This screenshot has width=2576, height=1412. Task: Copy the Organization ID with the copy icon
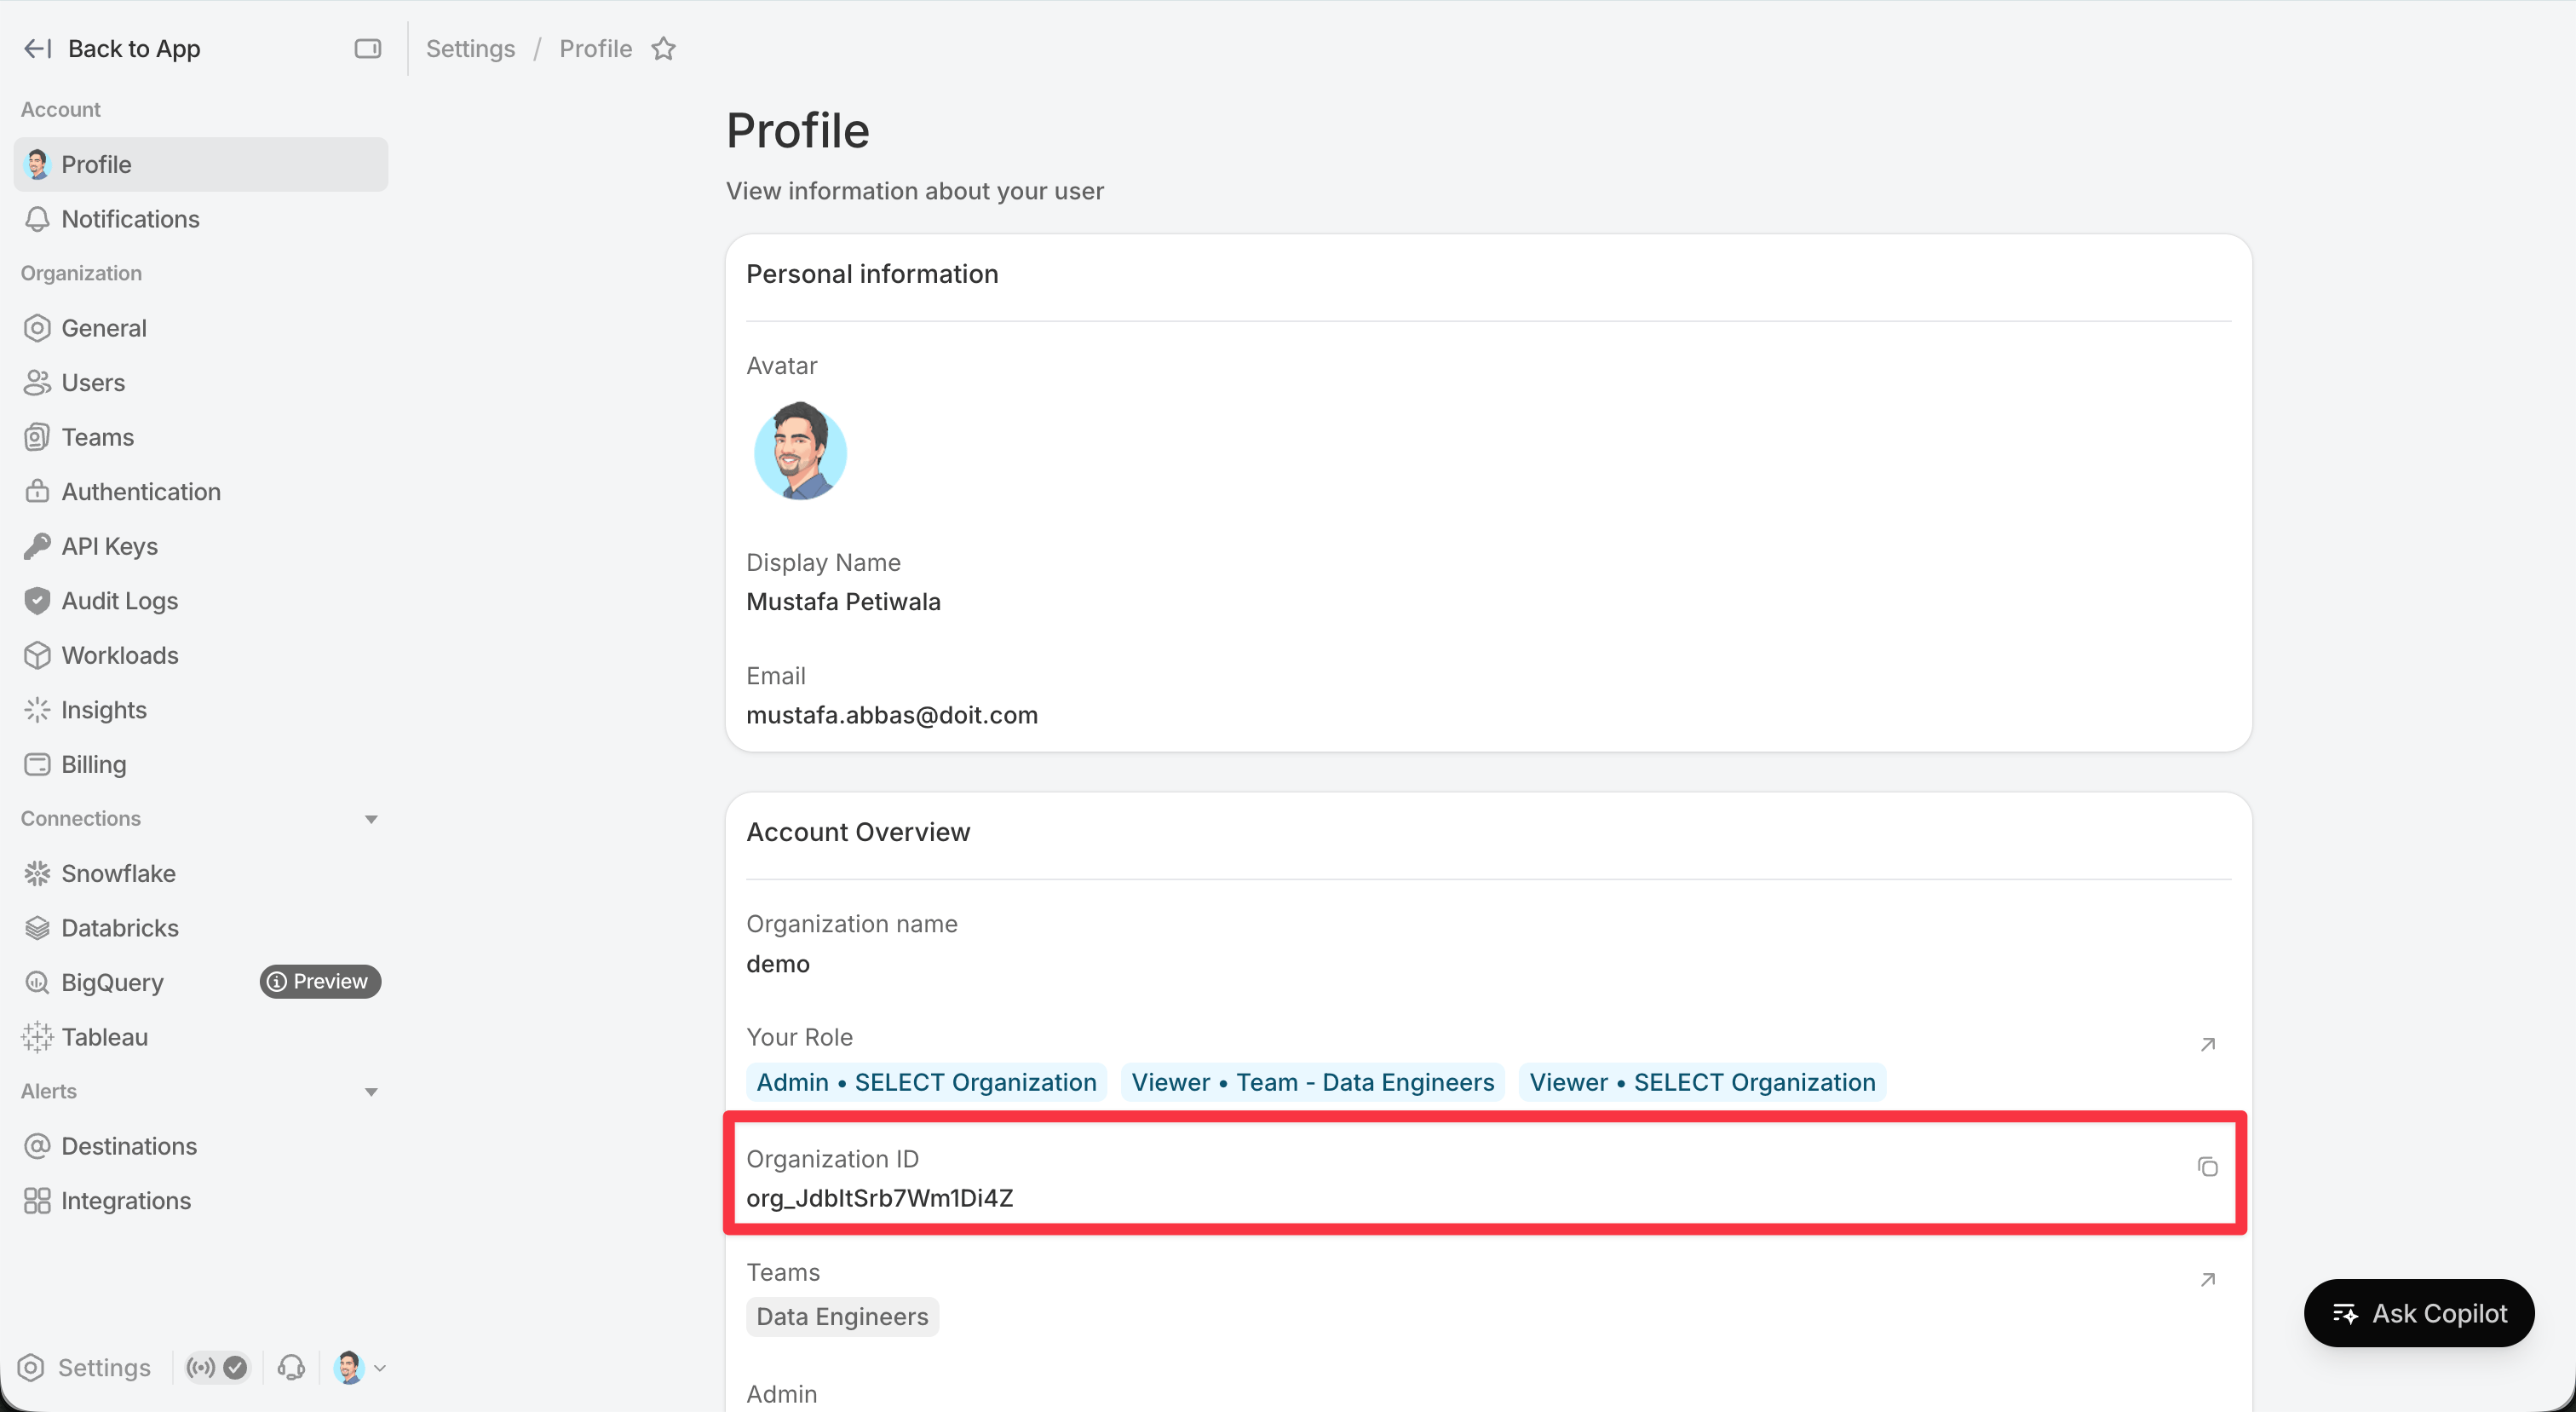(2207, 1166)
